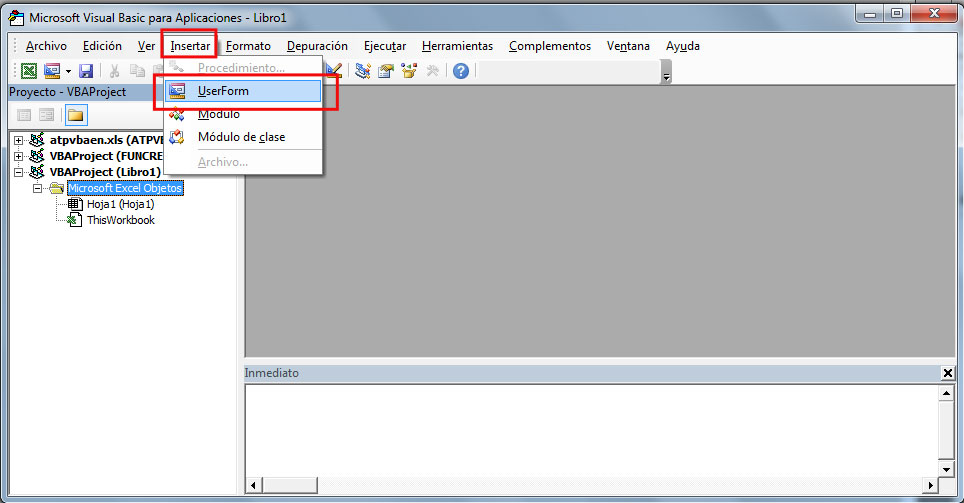The image size is (964, 503).
Task: Expand the atpvbaen.xls project node
Action: [x=18, y=140]
